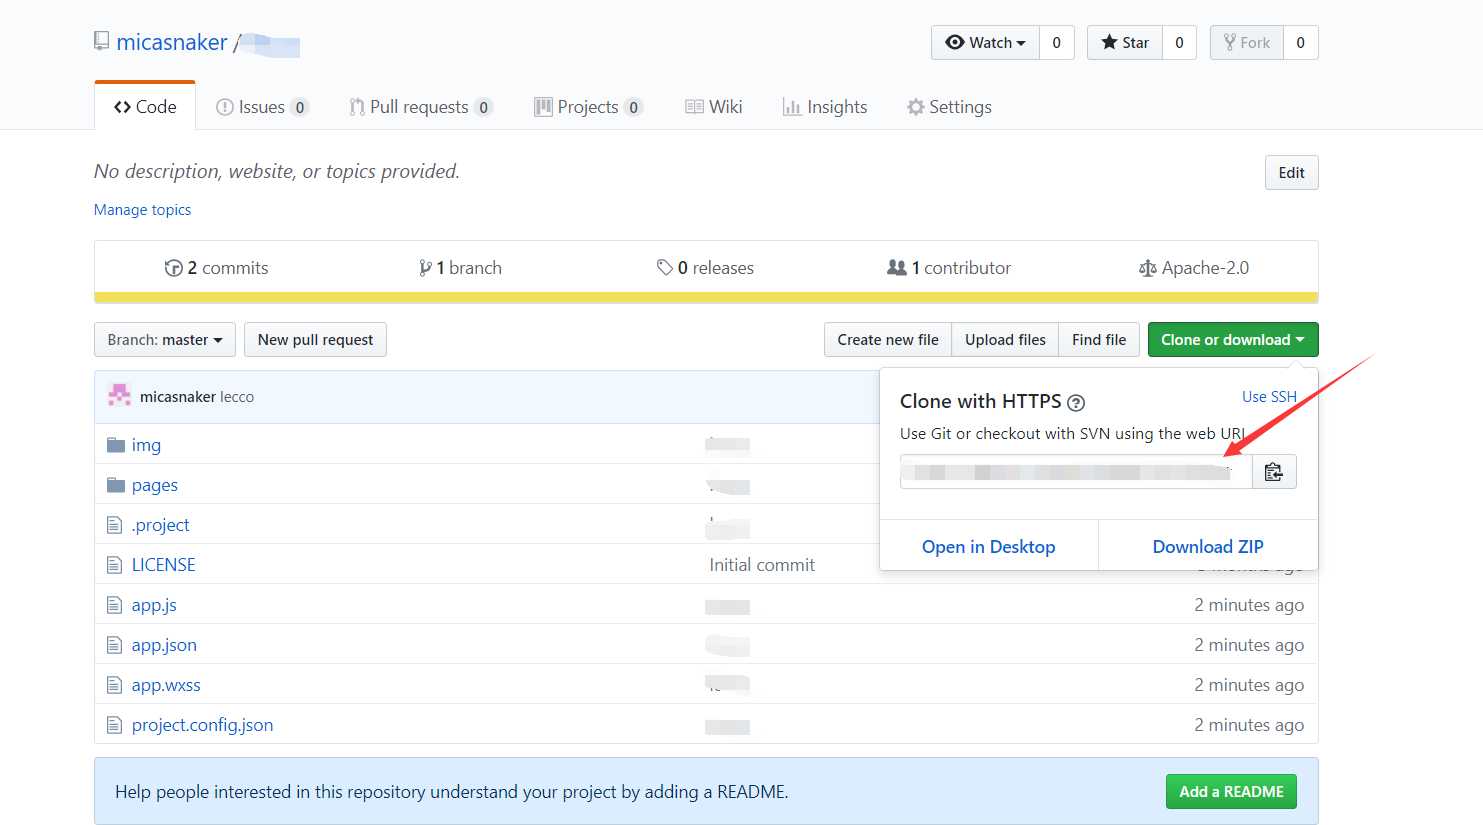Click the Fork button
This screenshot has height=825, width=1483.
pos(1246,42)
